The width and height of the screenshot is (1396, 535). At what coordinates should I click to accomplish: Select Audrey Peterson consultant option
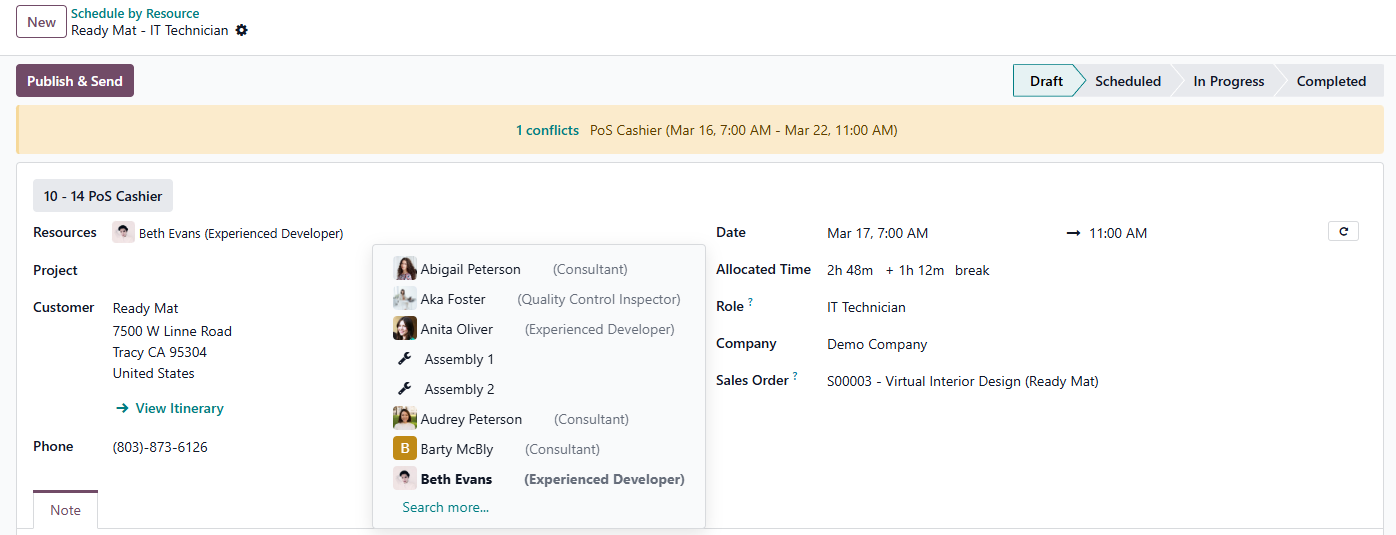470,419
